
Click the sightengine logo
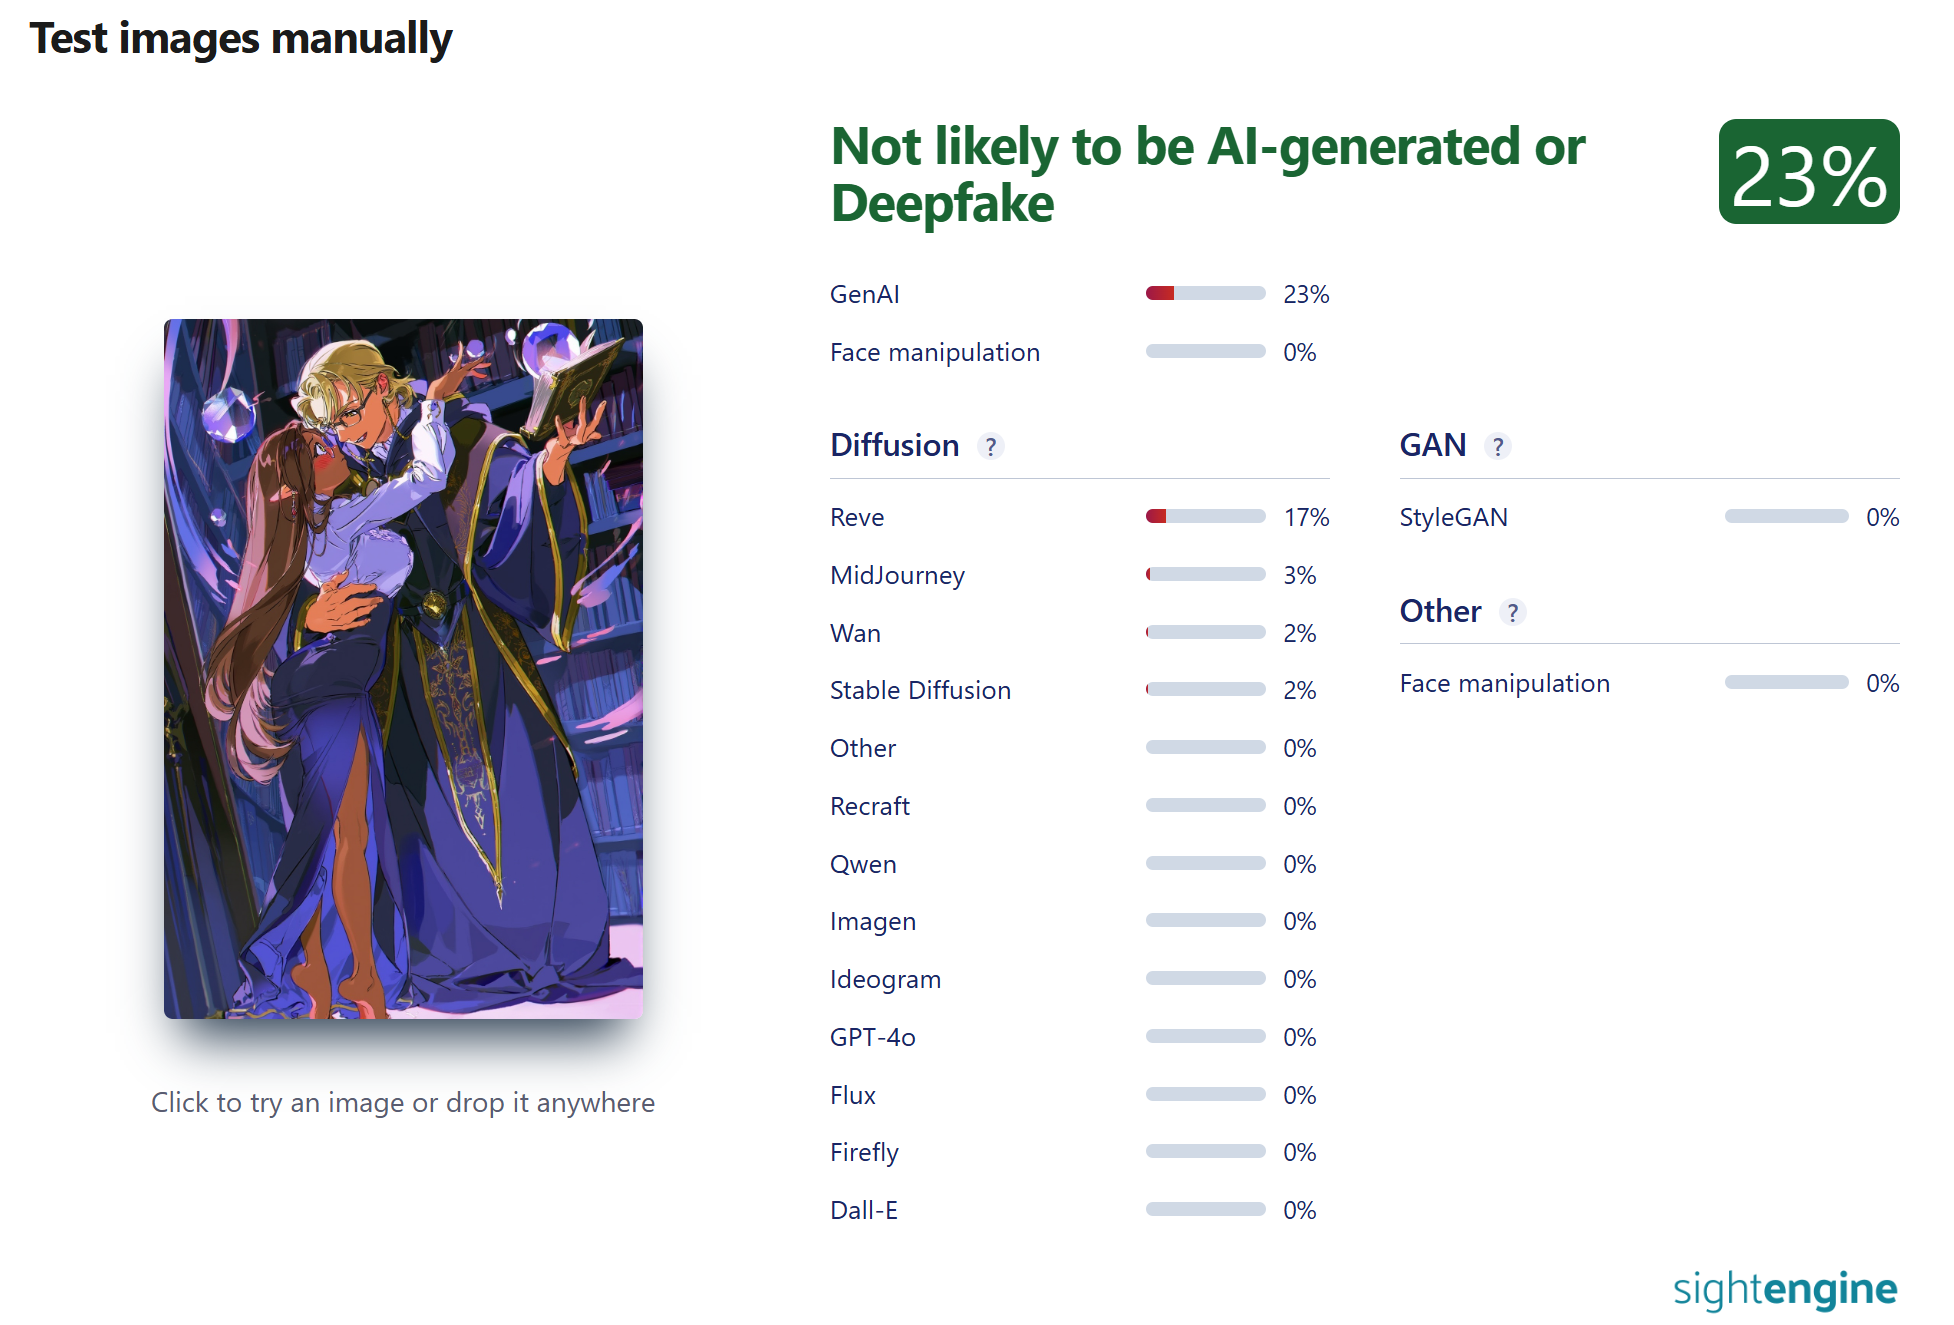click(1784, 1289)
